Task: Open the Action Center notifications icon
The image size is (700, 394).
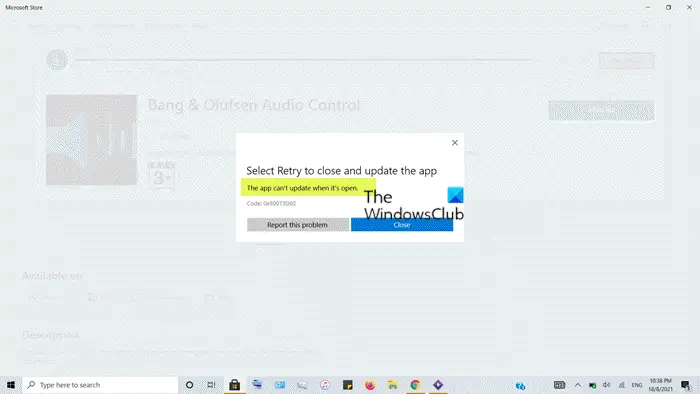Action: tap(686, 385)
